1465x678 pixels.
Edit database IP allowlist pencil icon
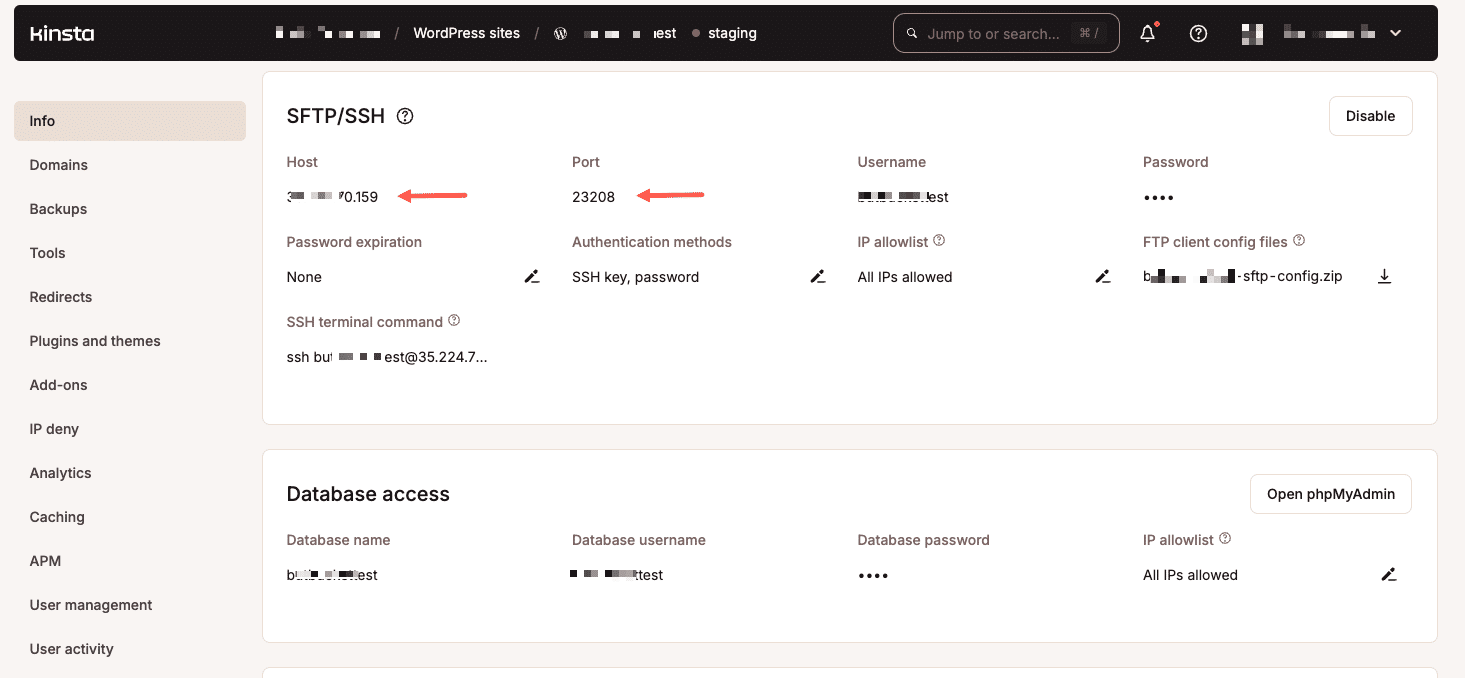[1388, 575]
